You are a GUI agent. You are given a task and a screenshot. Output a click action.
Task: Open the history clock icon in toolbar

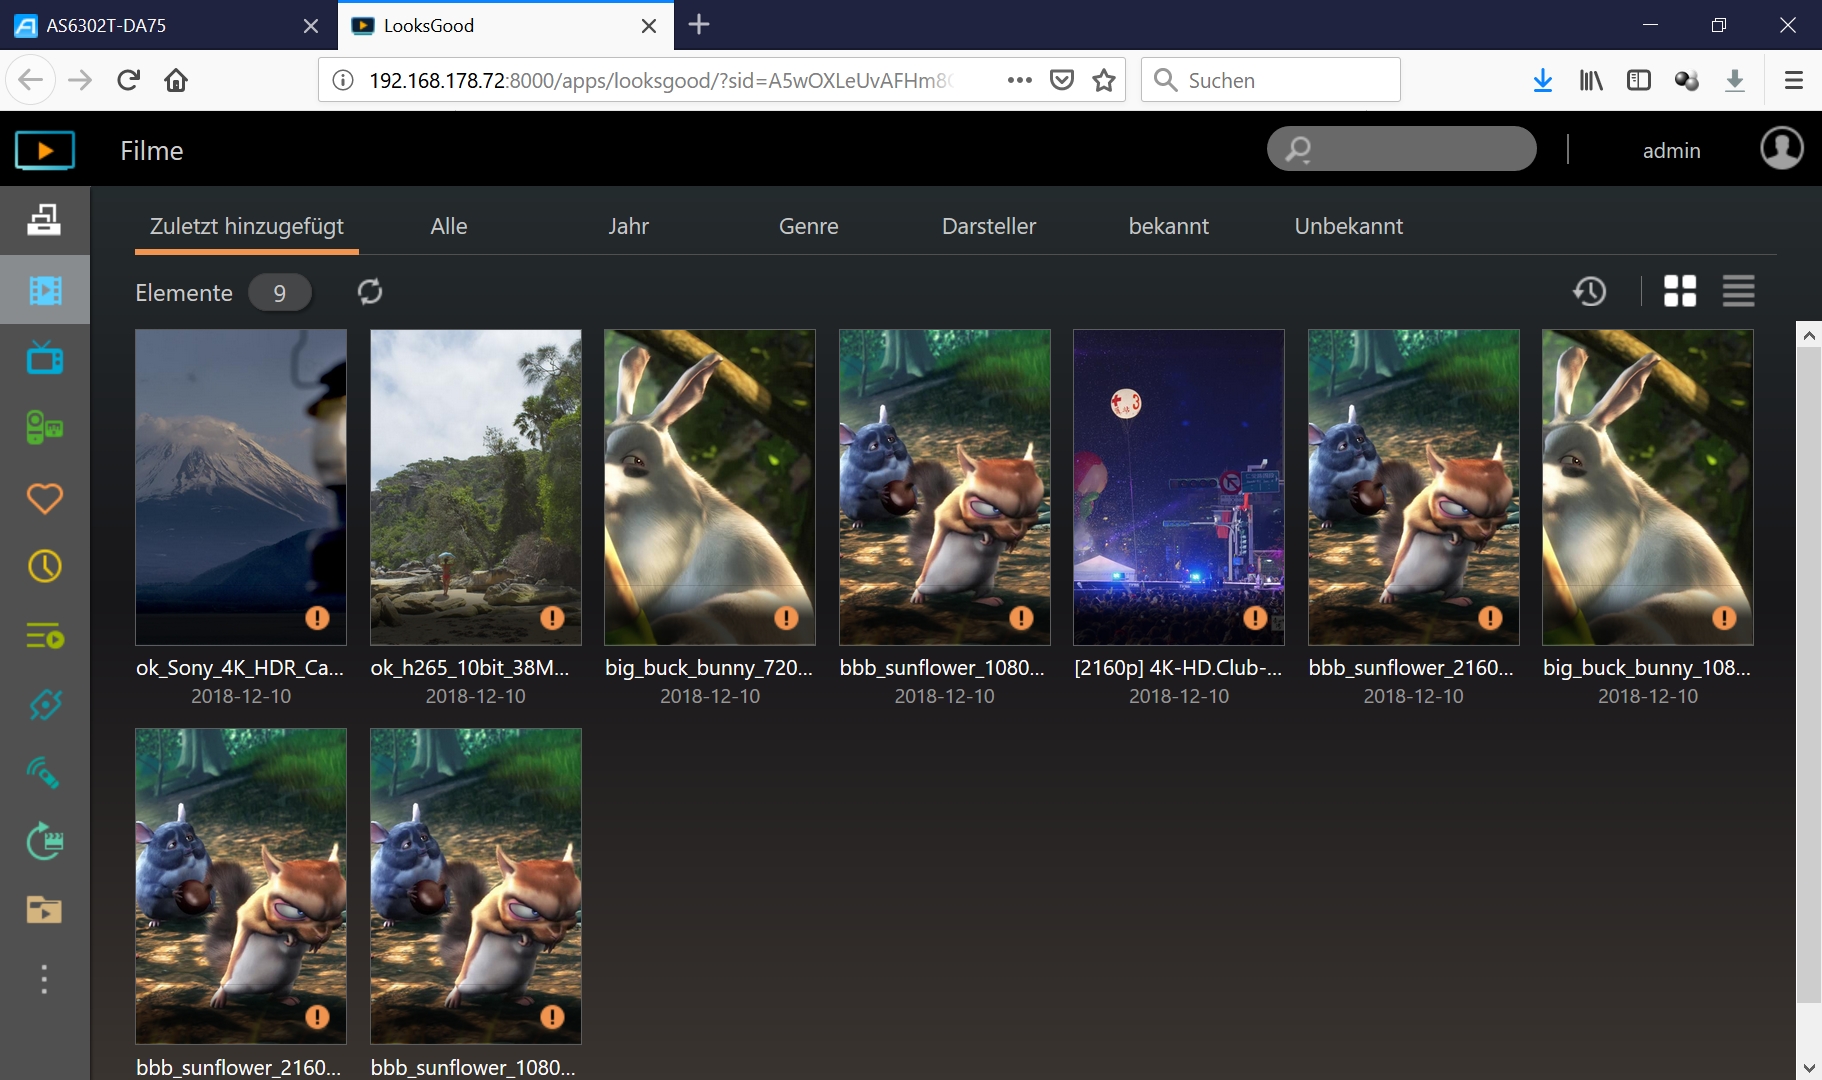coord(1590,291)
